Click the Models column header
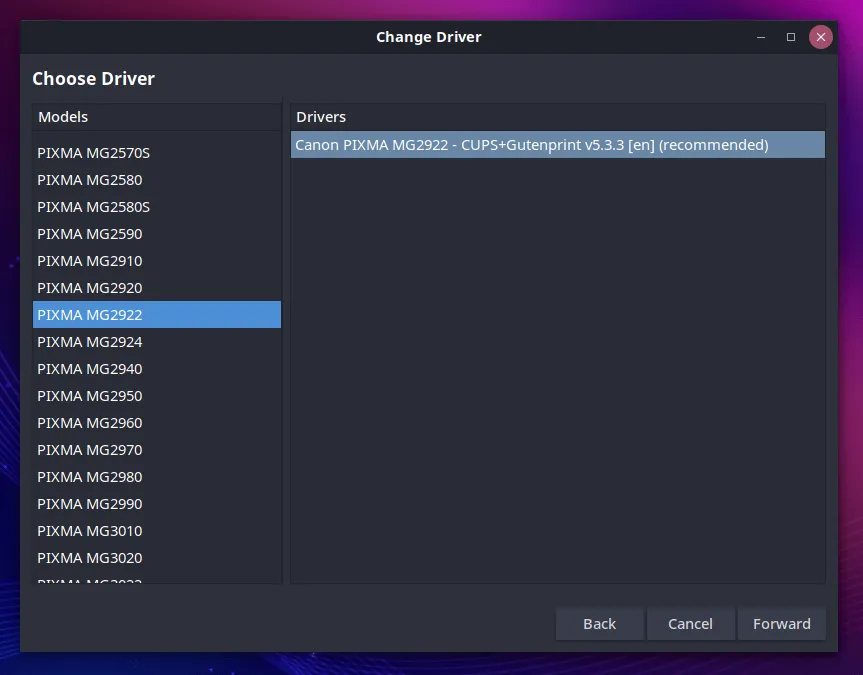The image size is (863, 675). [x=157, y=117]
